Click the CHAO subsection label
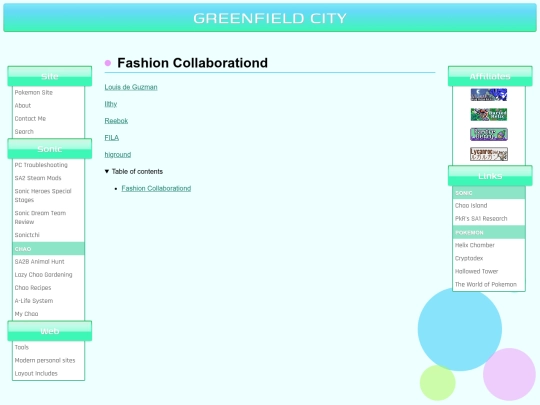This screenshot has width=540, height=405. (48, 249)
